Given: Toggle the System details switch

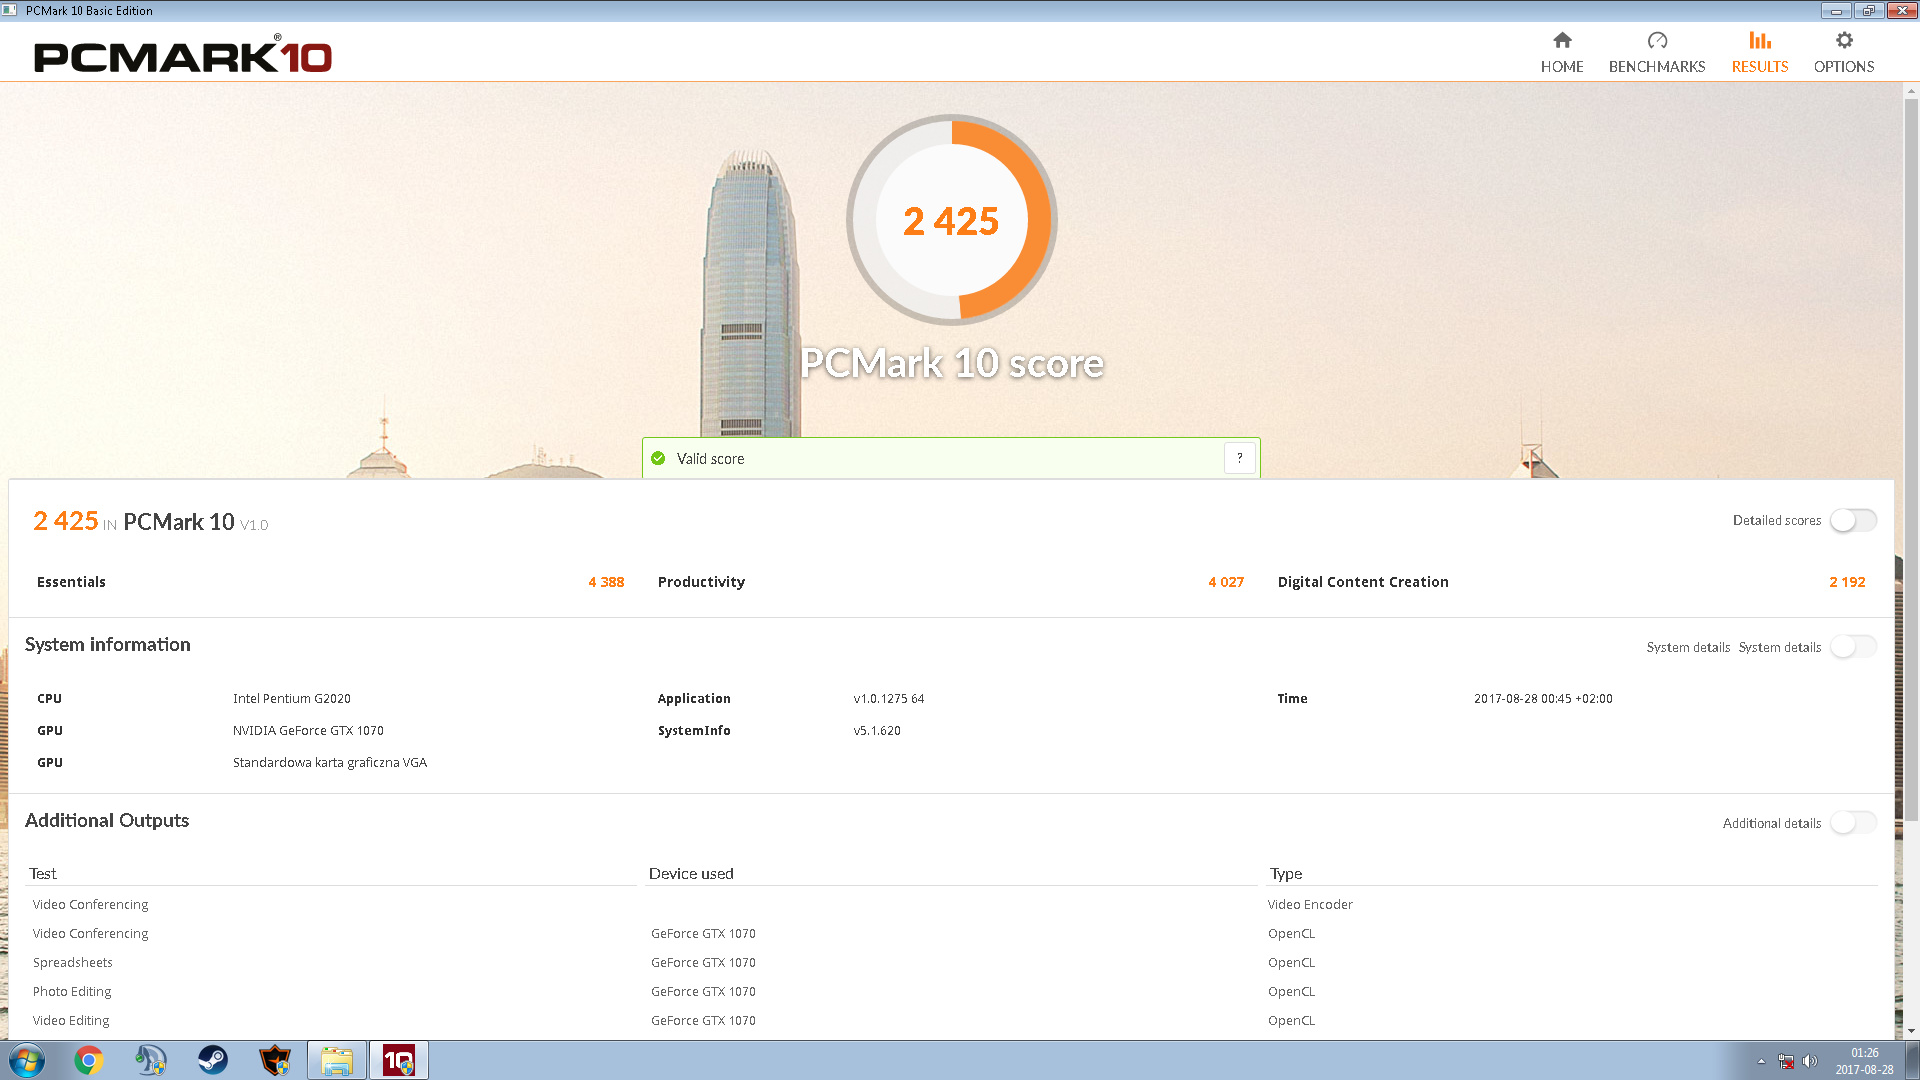Looking at the screenshot, I should pyautogui.click(x=1853, y=647).
